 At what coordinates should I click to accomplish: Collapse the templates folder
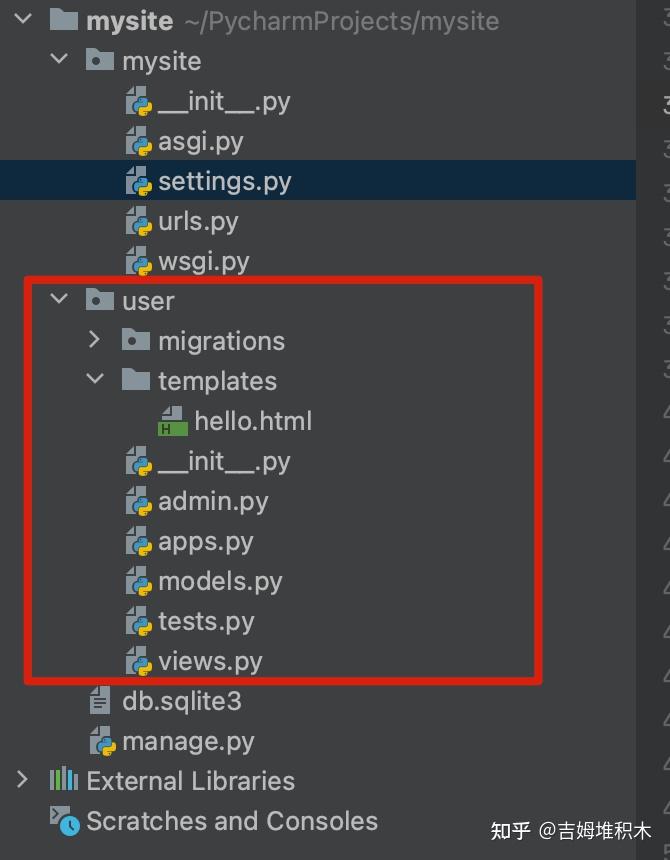point(95,381)
